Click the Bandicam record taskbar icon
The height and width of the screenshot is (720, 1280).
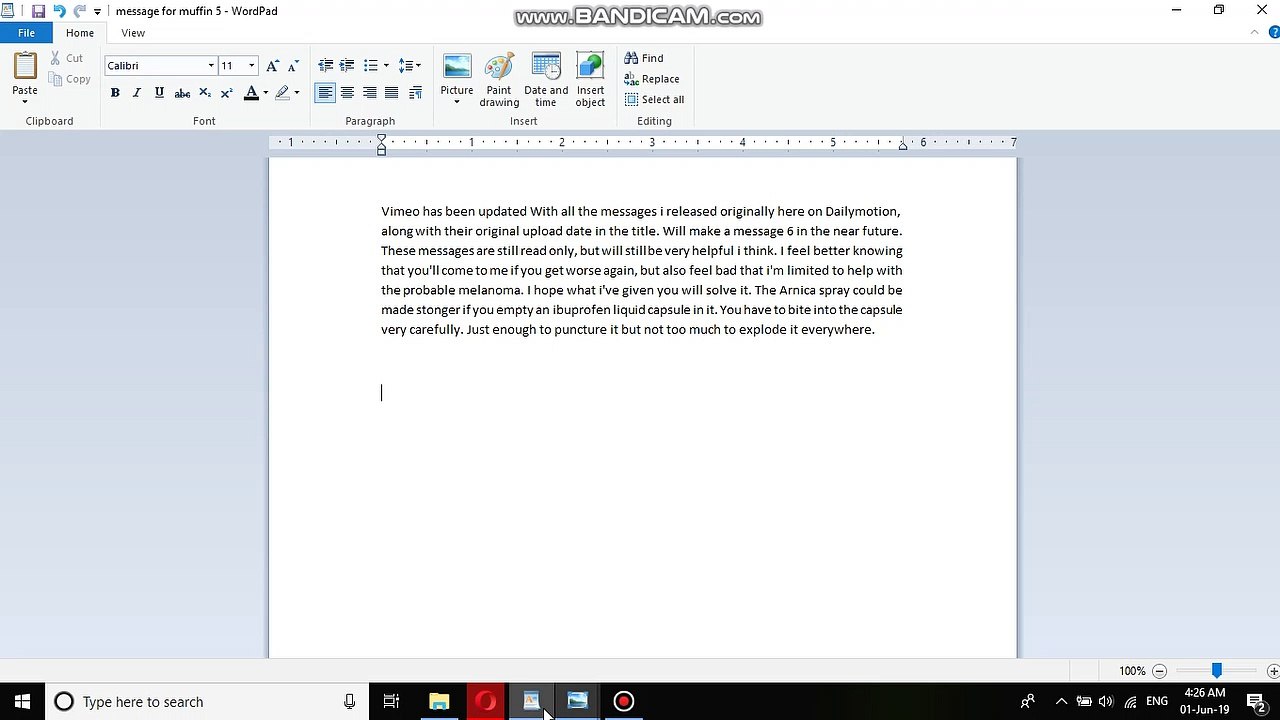pyautogui.click(x=623, y=701)
